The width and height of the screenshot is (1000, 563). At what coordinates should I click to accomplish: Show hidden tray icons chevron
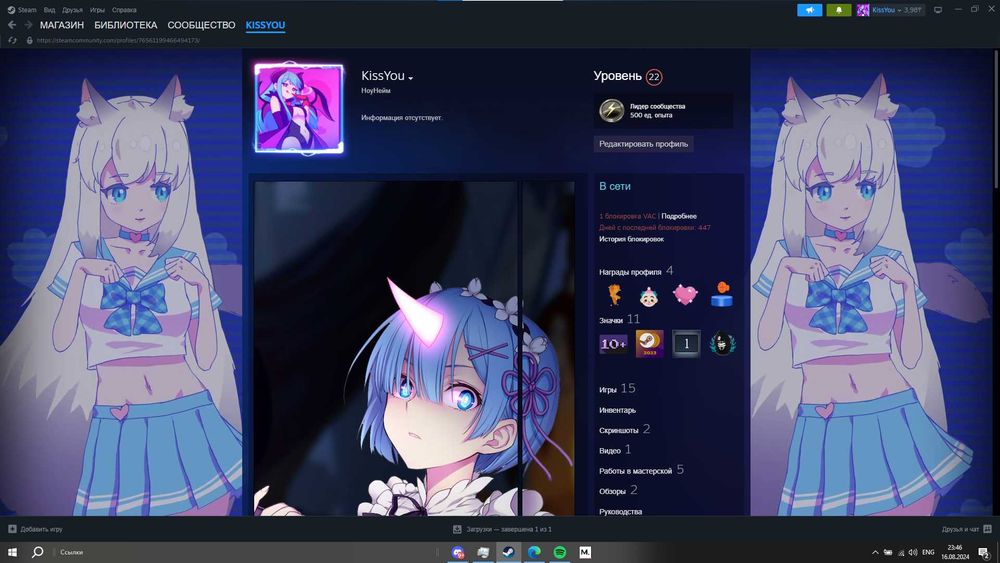tap(875, 552)
